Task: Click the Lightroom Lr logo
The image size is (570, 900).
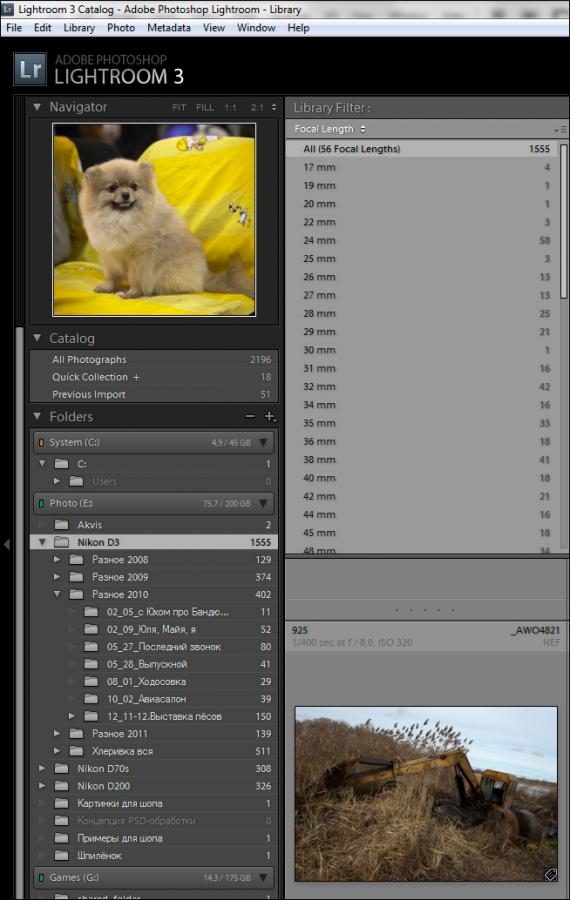Action: 30,69
